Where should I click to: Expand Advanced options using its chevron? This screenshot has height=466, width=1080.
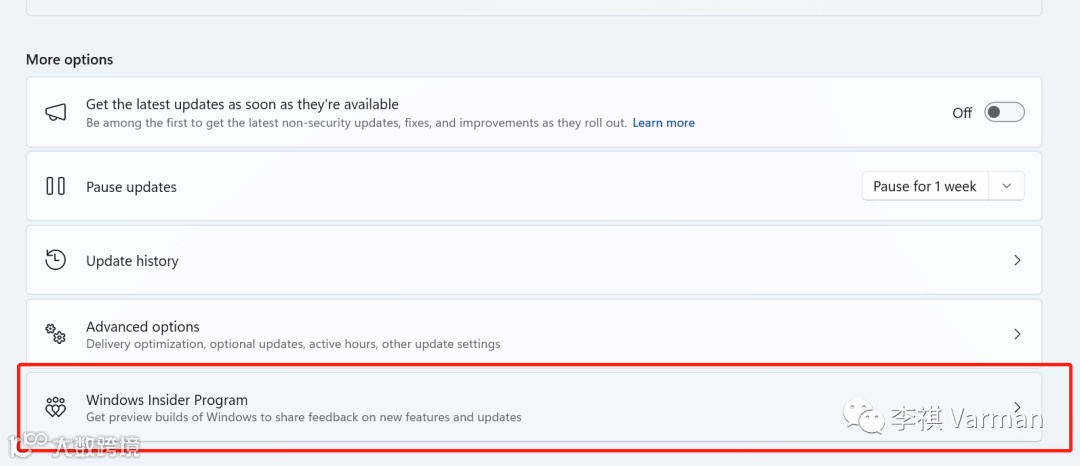(x=1017, y=334)
